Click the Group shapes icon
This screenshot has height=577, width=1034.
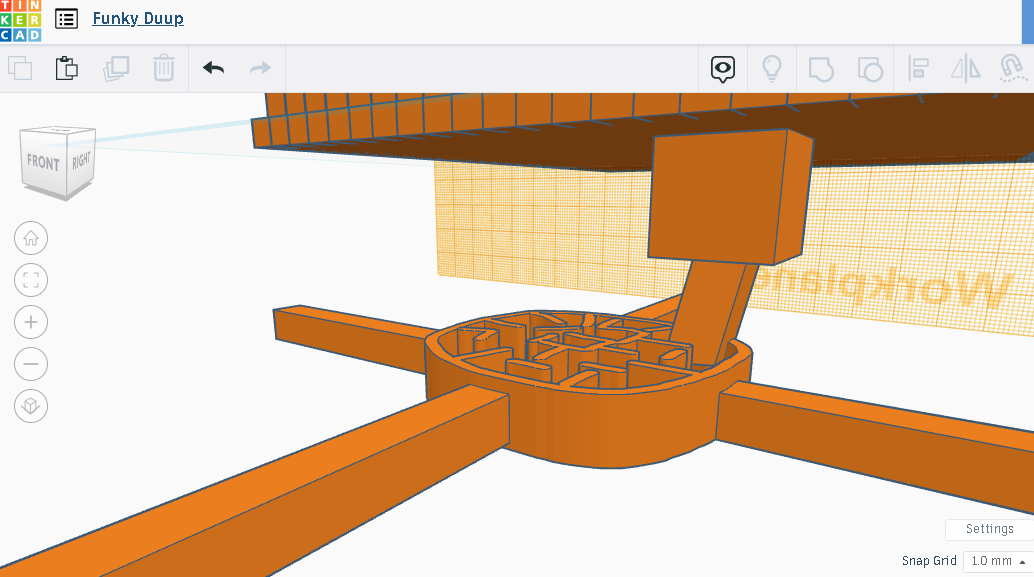tap(821, 69)
